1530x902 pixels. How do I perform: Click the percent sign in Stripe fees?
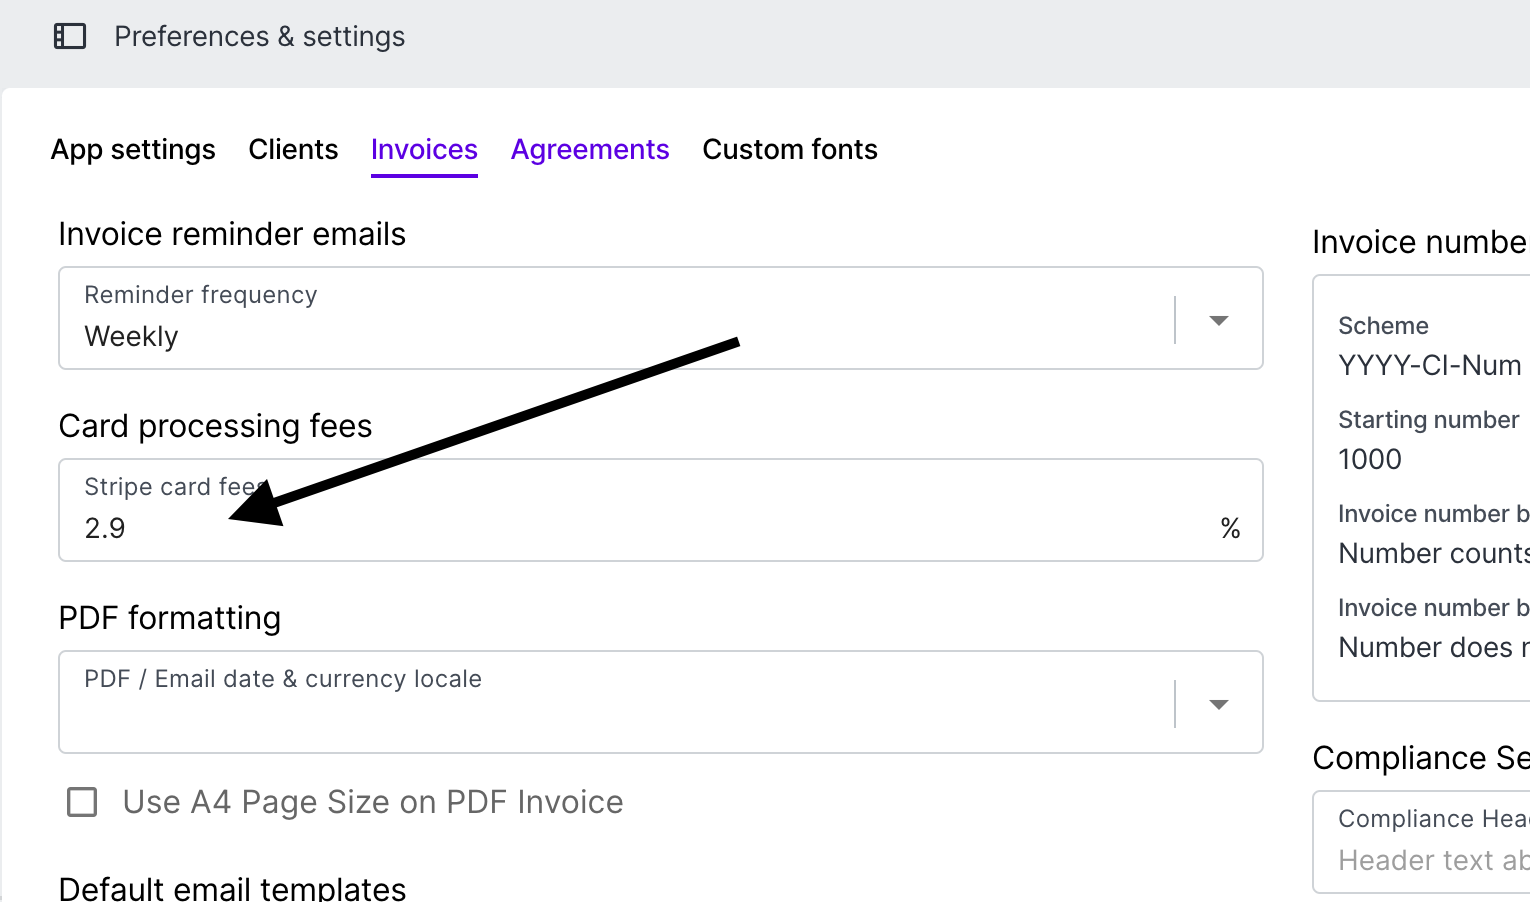(1230, 528)
